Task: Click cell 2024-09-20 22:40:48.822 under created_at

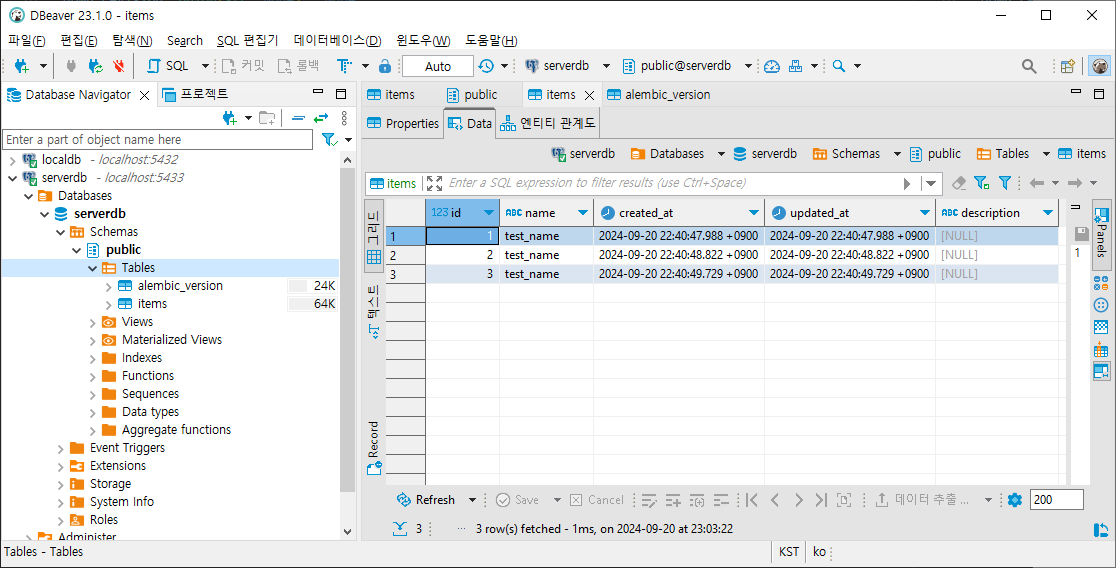Action: point(678,255)
